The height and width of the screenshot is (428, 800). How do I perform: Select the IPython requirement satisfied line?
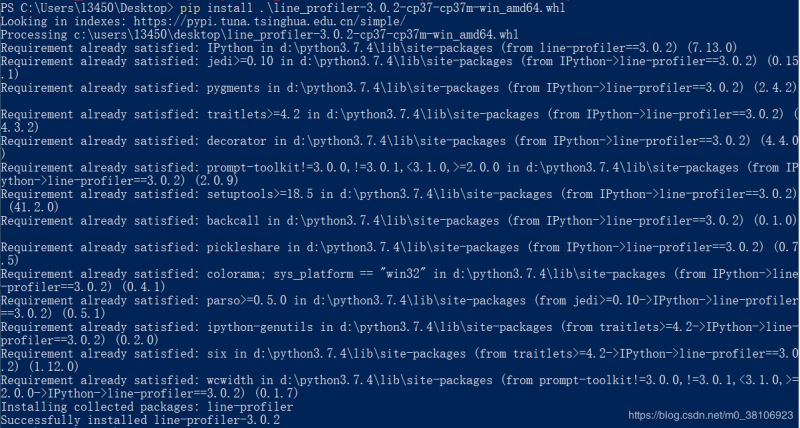[369, 48]
